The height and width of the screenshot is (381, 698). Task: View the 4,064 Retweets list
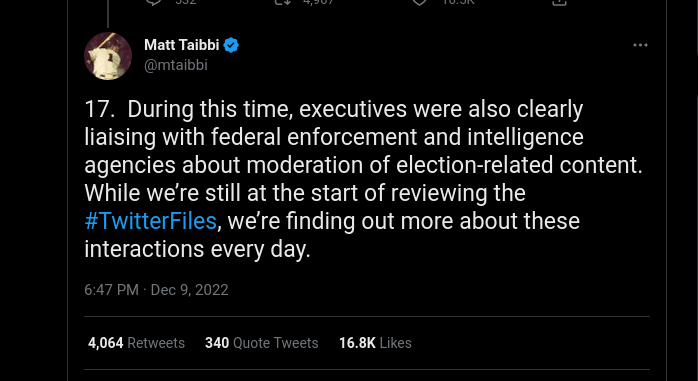136,343
